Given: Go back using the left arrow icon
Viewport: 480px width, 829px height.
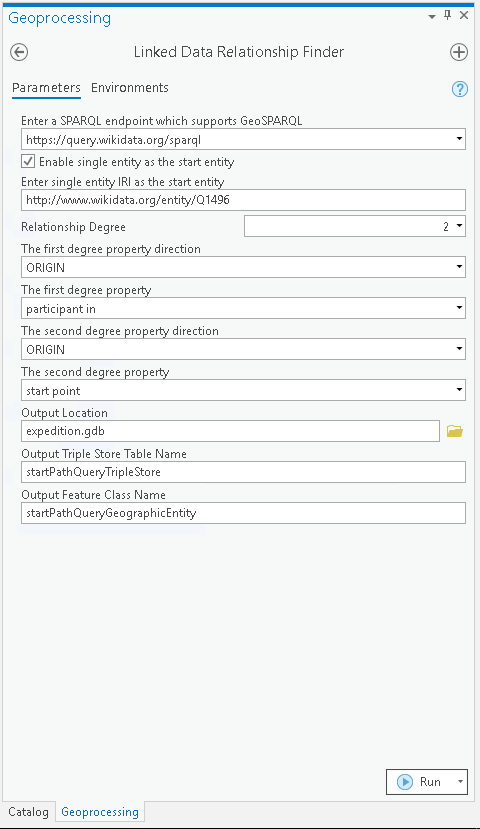Looking at the screenshot, I should pyautogui.click(x=19, y=52).
